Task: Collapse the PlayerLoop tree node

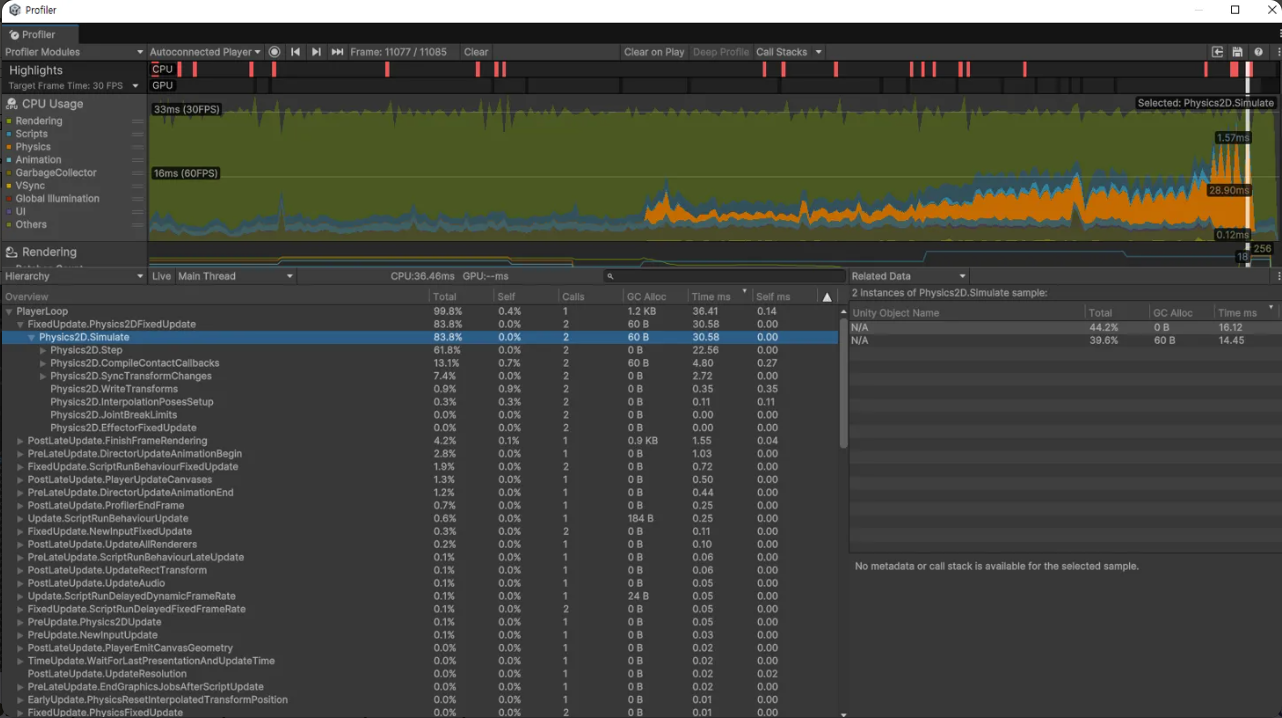Action: coord(9,312)
